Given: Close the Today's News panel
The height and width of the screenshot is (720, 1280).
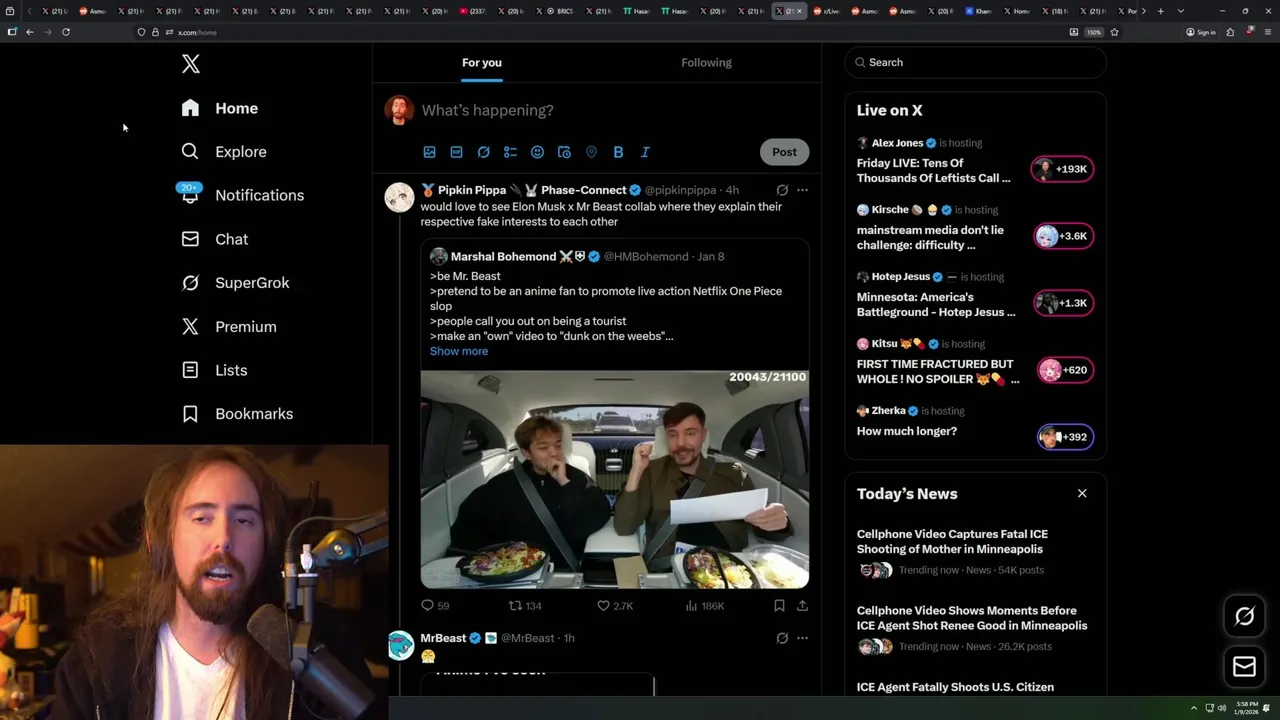Looking at the screenshot, I should coord(1082,493).
